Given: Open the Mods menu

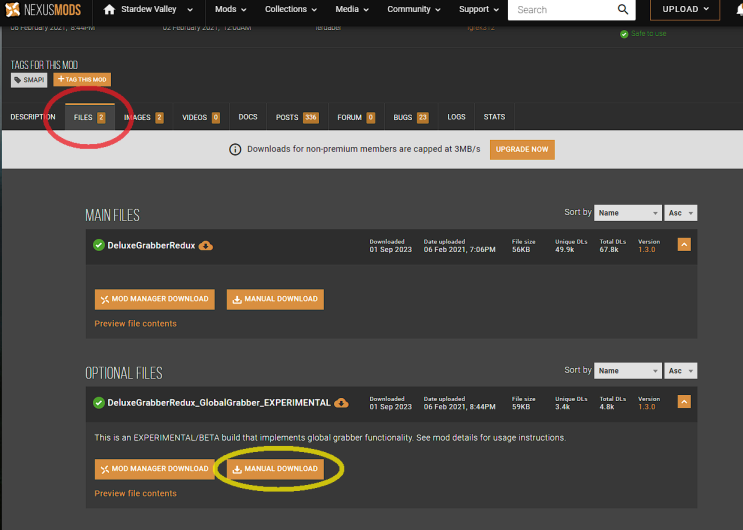Looking at the screenshot, I should tap(231, 9).
